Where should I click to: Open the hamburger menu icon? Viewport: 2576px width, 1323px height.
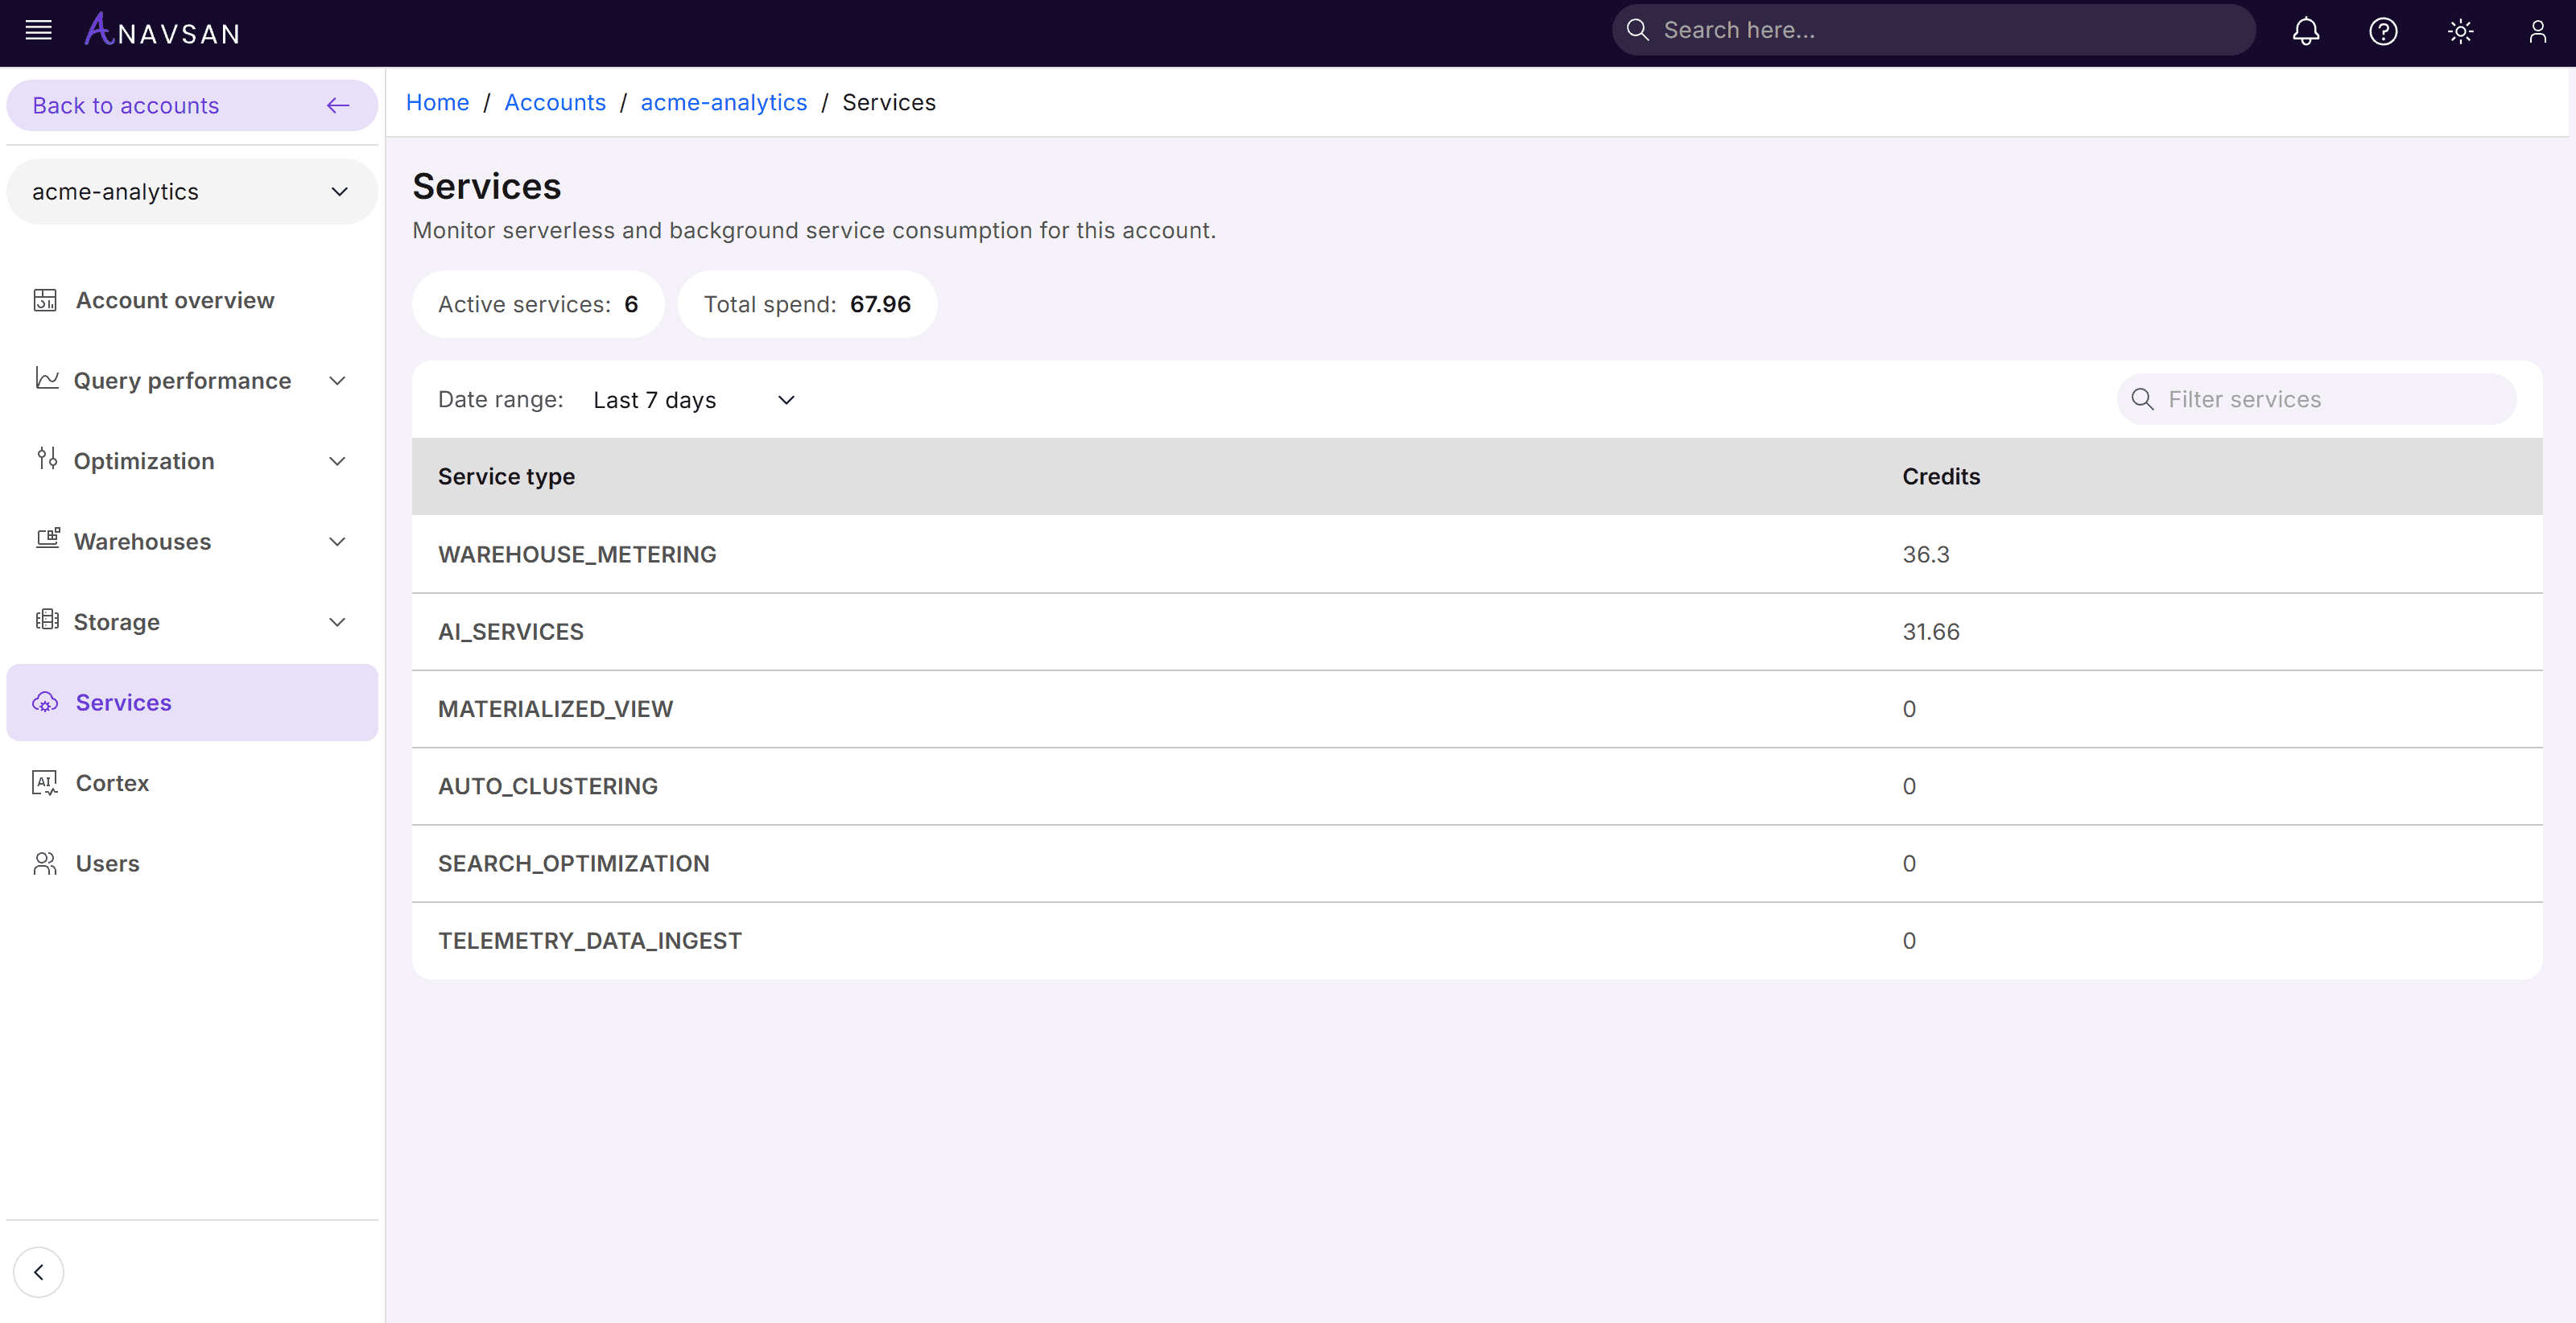[38, 31]
